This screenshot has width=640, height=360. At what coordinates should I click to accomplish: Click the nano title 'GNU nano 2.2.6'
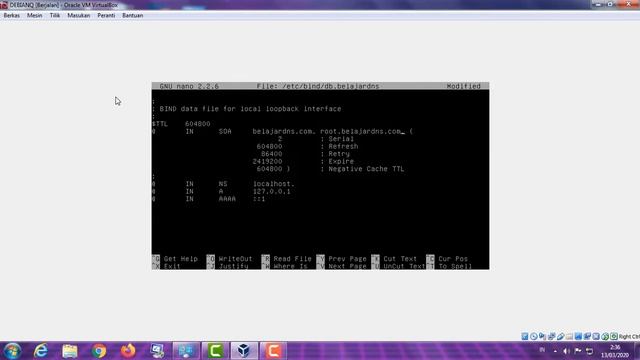pyautogui.click(x=189, y=86)
